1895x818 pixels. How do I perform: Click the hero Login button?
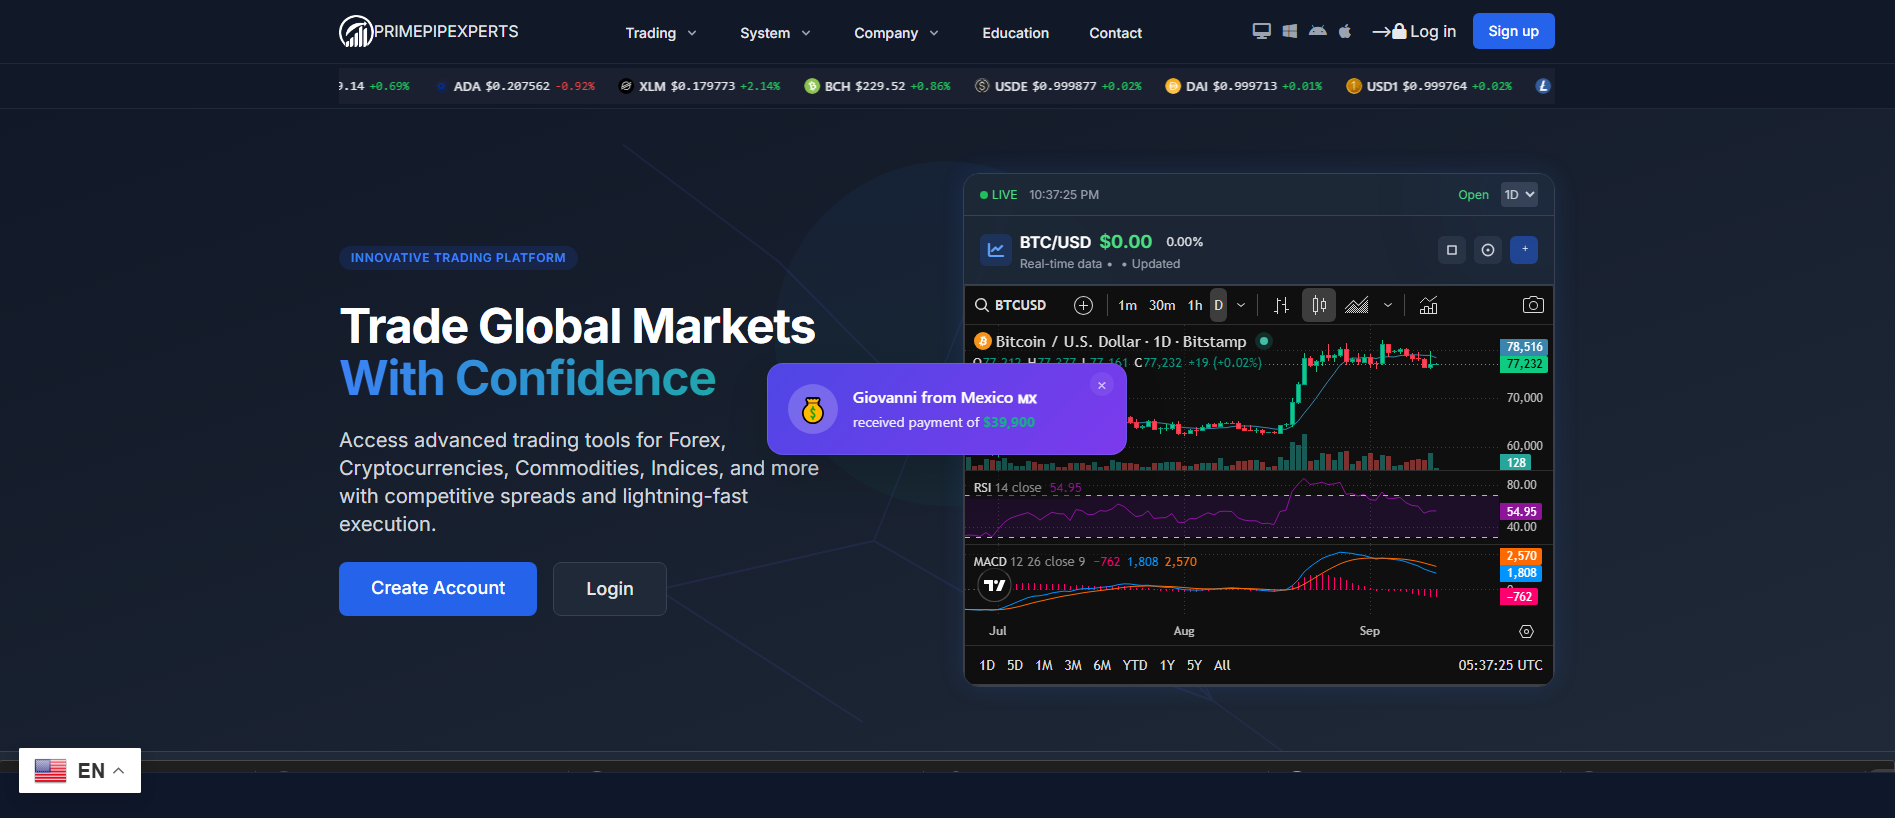coord(610,589)
